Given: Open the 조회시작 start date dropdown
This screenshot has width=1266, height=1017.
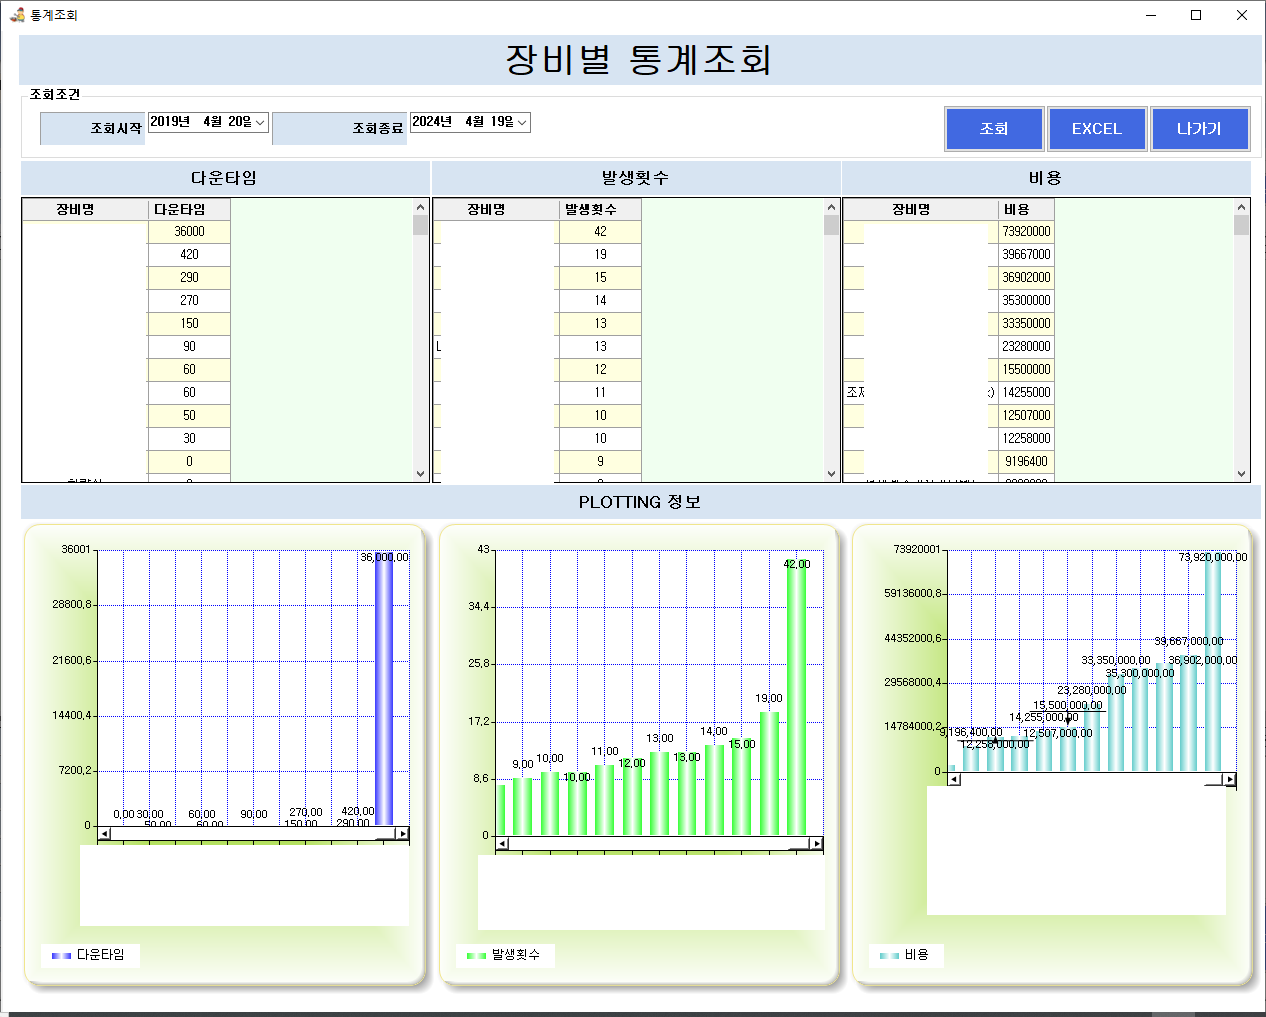Looking at the screenshot, I should point(260,122).
